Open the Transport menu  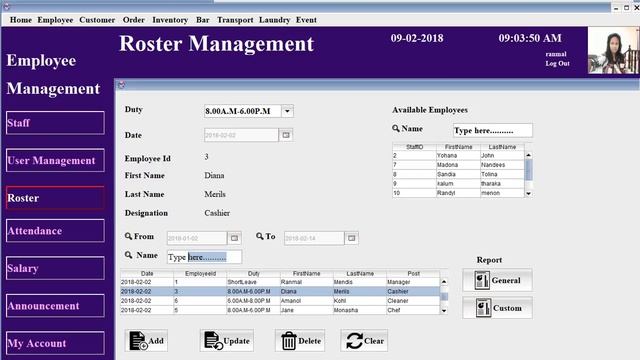pos(235,20)
